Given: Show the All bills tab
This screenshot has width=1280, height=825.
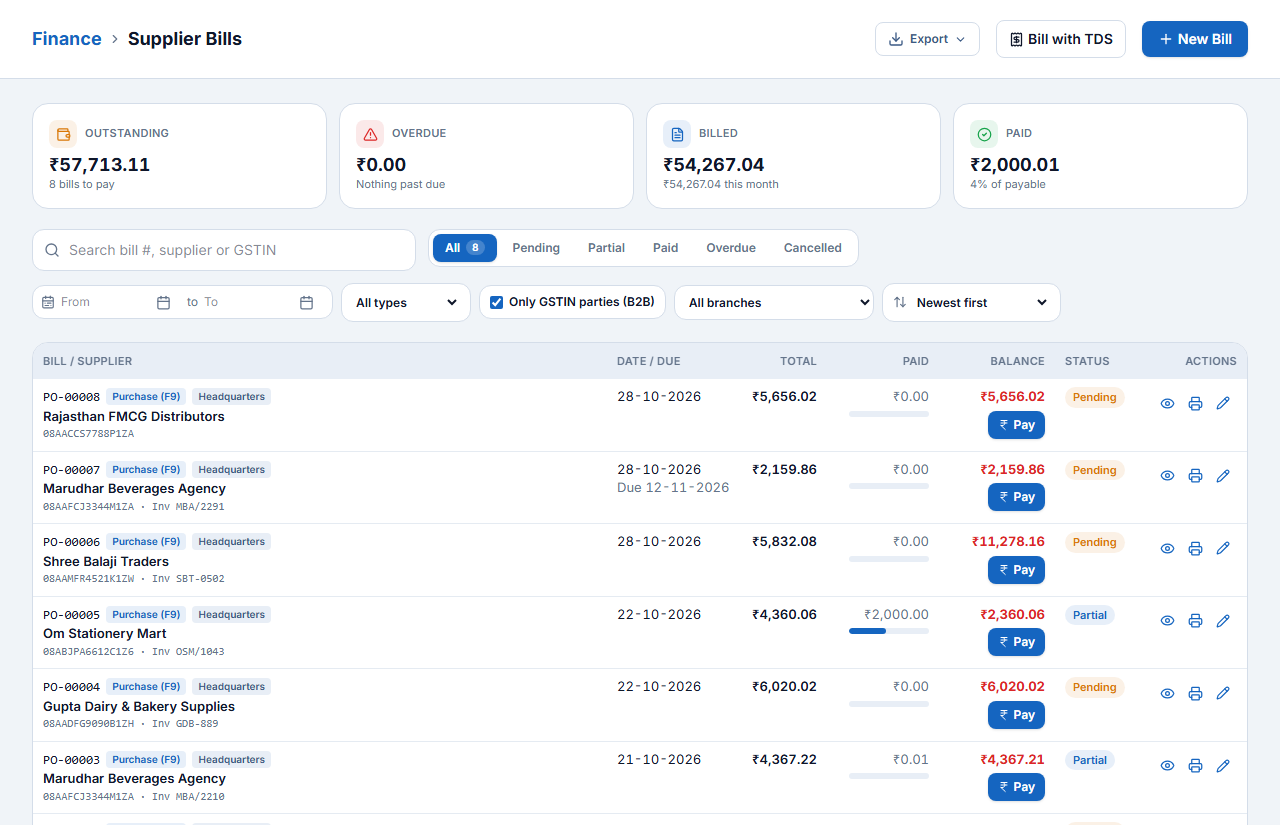Looking at the screenshot, I should pyautogui.click(x=465, y=248).
